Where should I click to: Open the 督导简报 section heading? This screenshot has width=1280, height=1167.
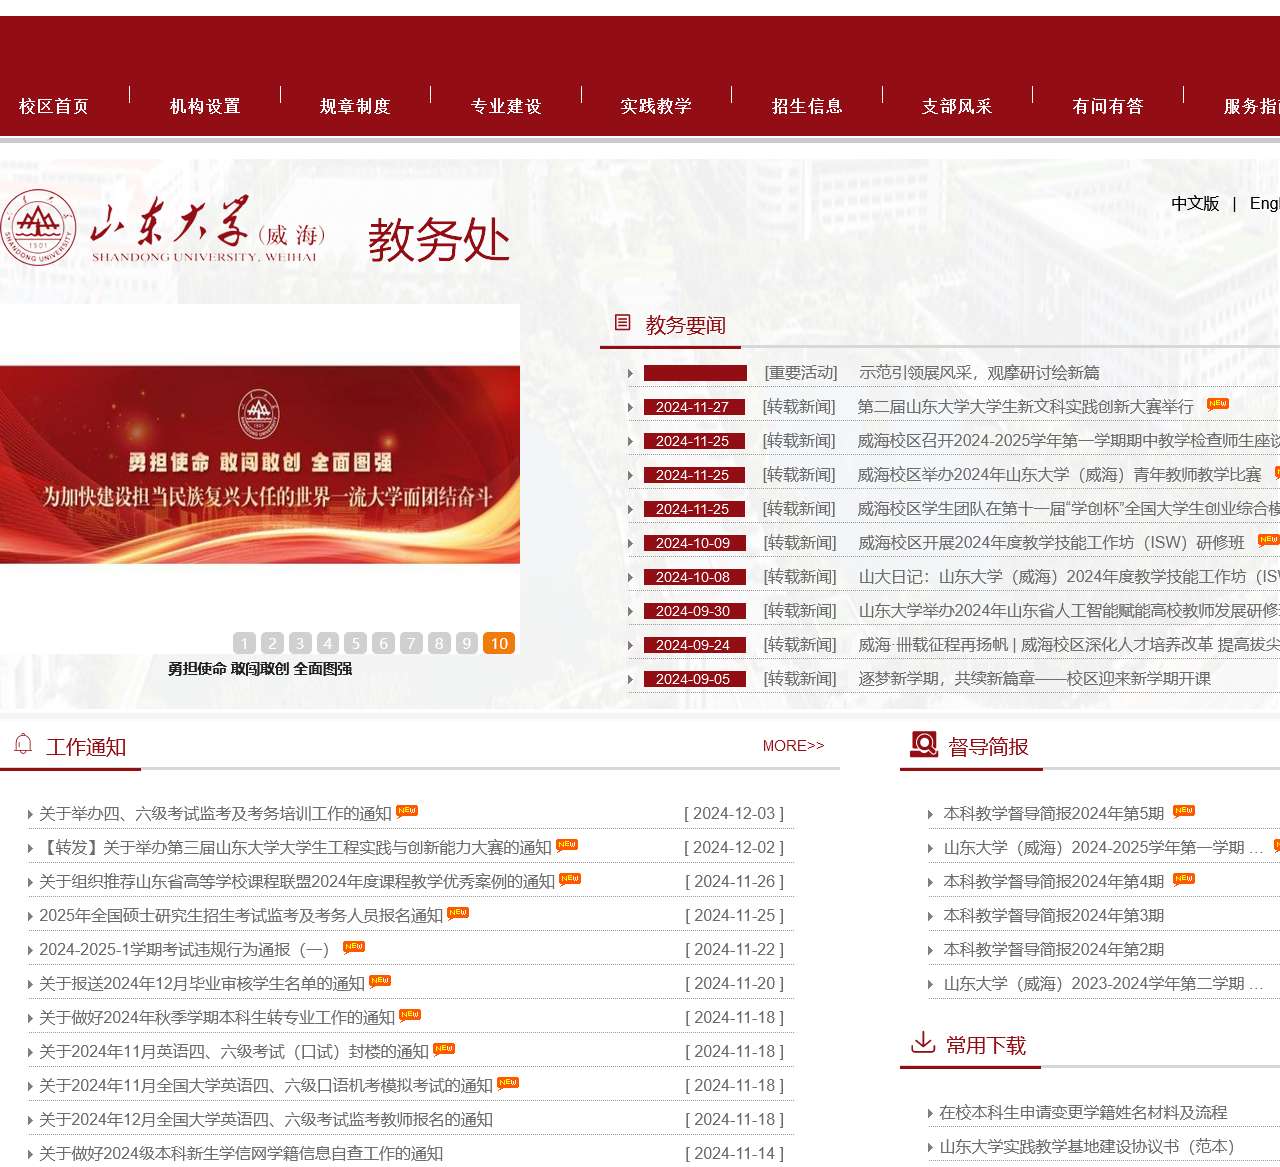pyautogui.click(x=989, y=747)
